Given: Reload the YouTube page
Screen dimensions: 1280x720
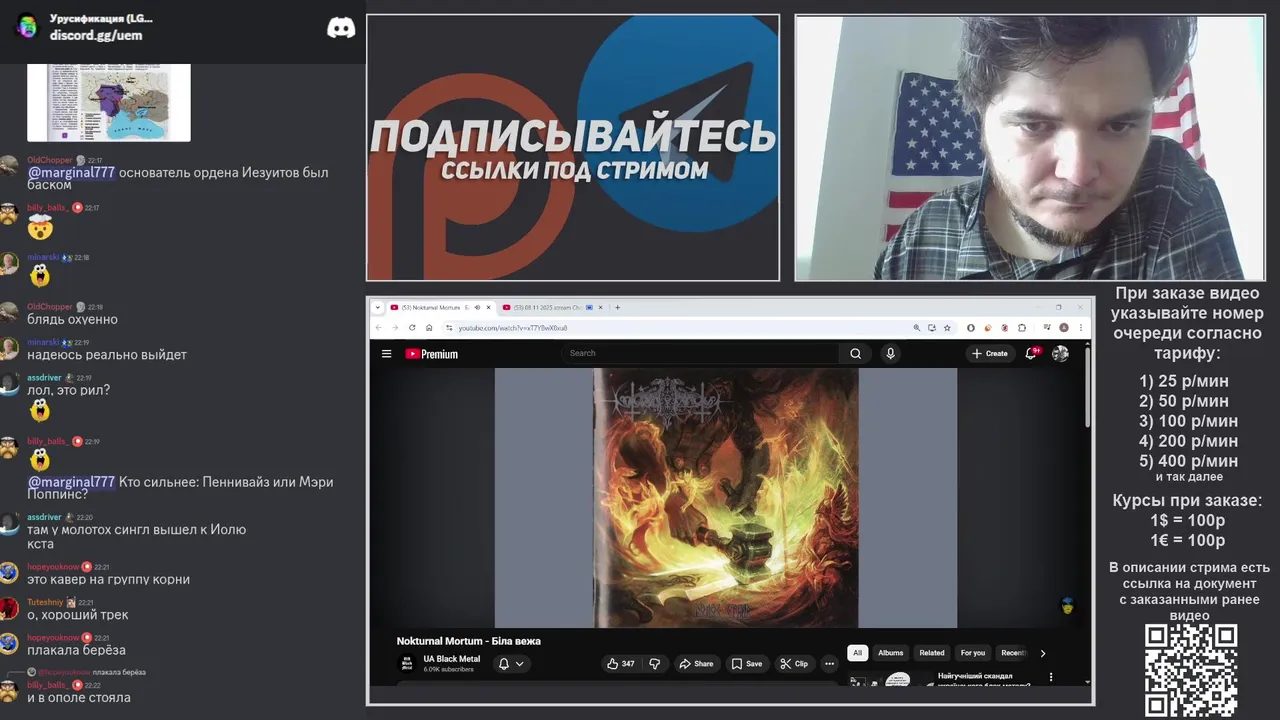Looking at the screenshot, I should (x=412, y=327).
